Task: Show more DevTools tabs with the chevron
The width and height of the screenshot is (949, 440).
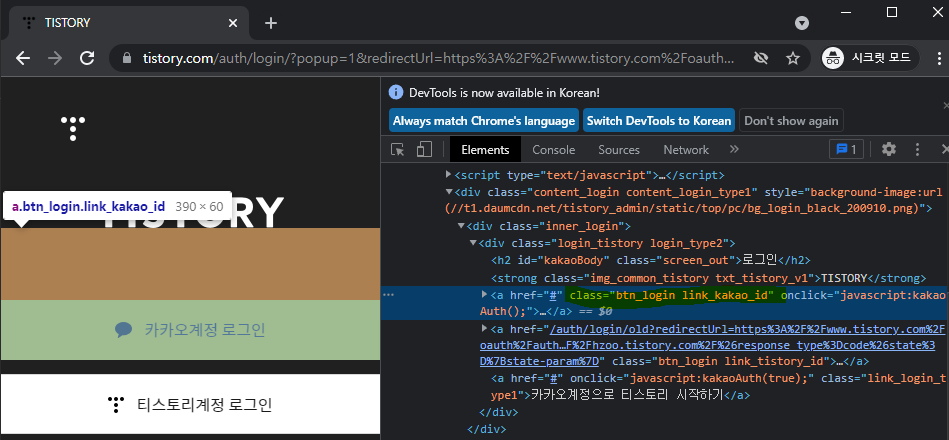Action: pyautogui.click(x=734, y=149)
